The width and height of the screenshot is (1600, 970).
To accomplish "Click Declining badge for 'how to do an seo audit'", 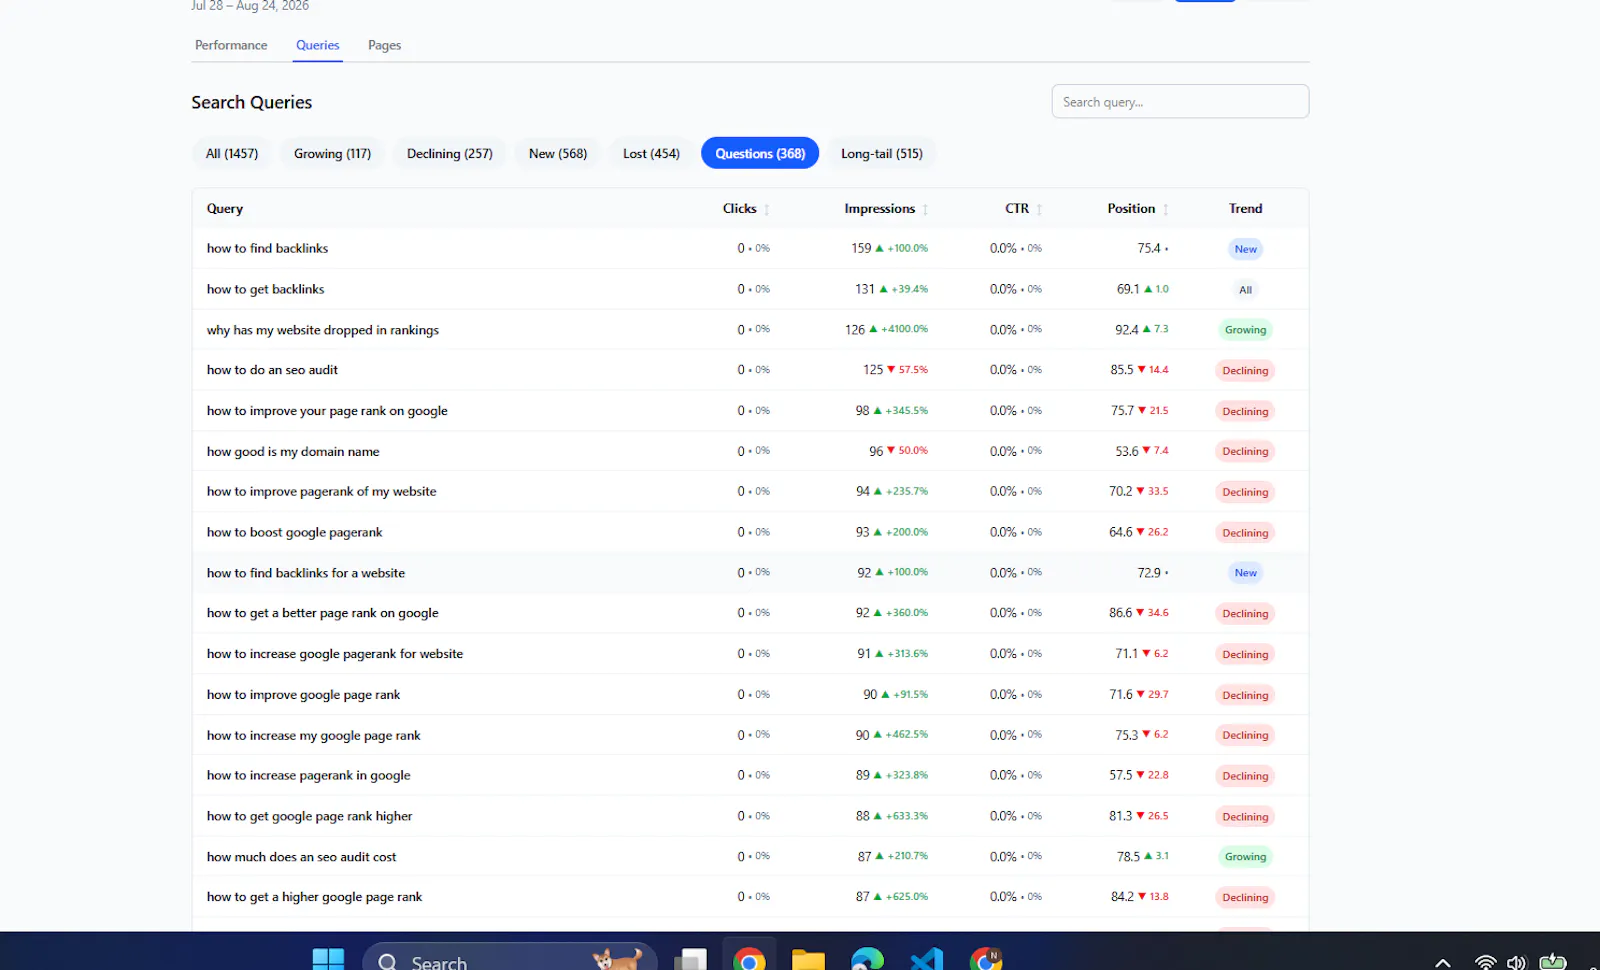I will pyautogui.click(x=1245, y=370).
